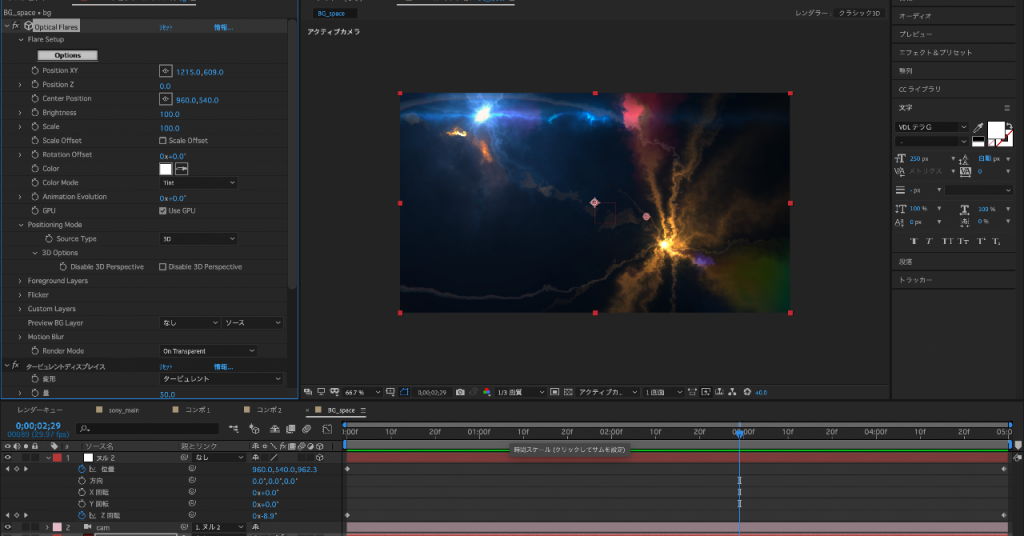Toggle motion blur icon in timeline header
1024x536 pixels.
coord(306,429)
